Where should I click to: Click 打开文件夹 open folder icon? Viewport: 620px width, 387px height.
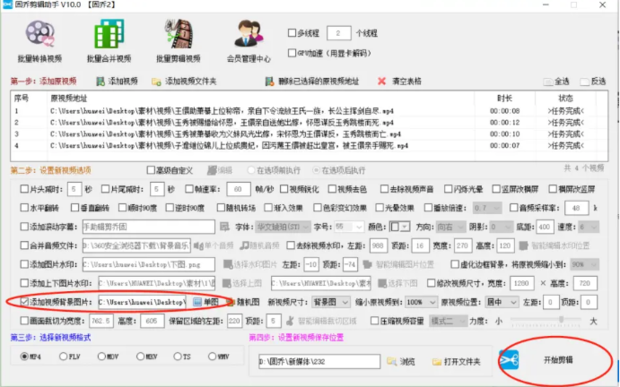(x=437, y=362)
